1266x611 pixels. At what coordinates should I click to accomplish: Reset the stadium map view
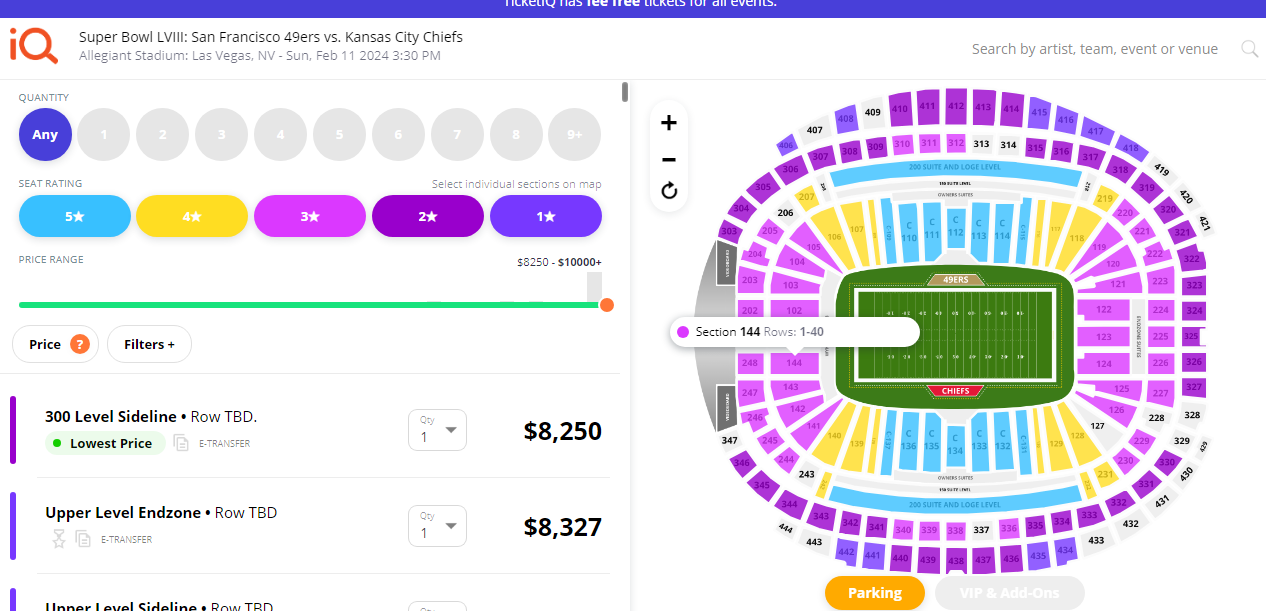point(669,191)
